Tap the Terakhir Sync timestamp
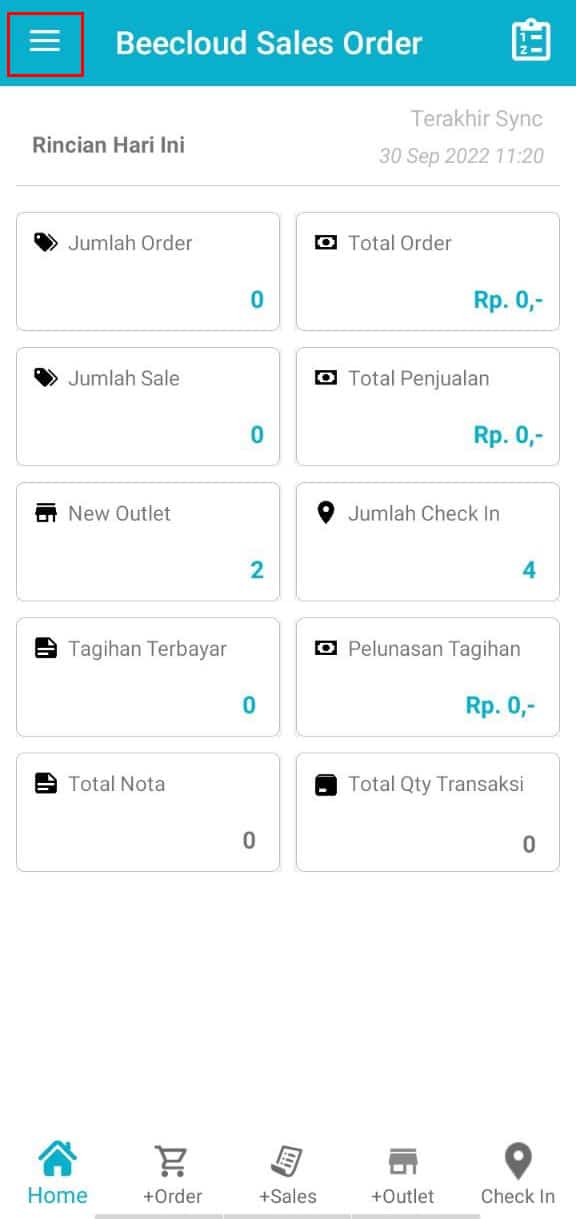This screenshot has width=576, height=1219. pos(461,156)
